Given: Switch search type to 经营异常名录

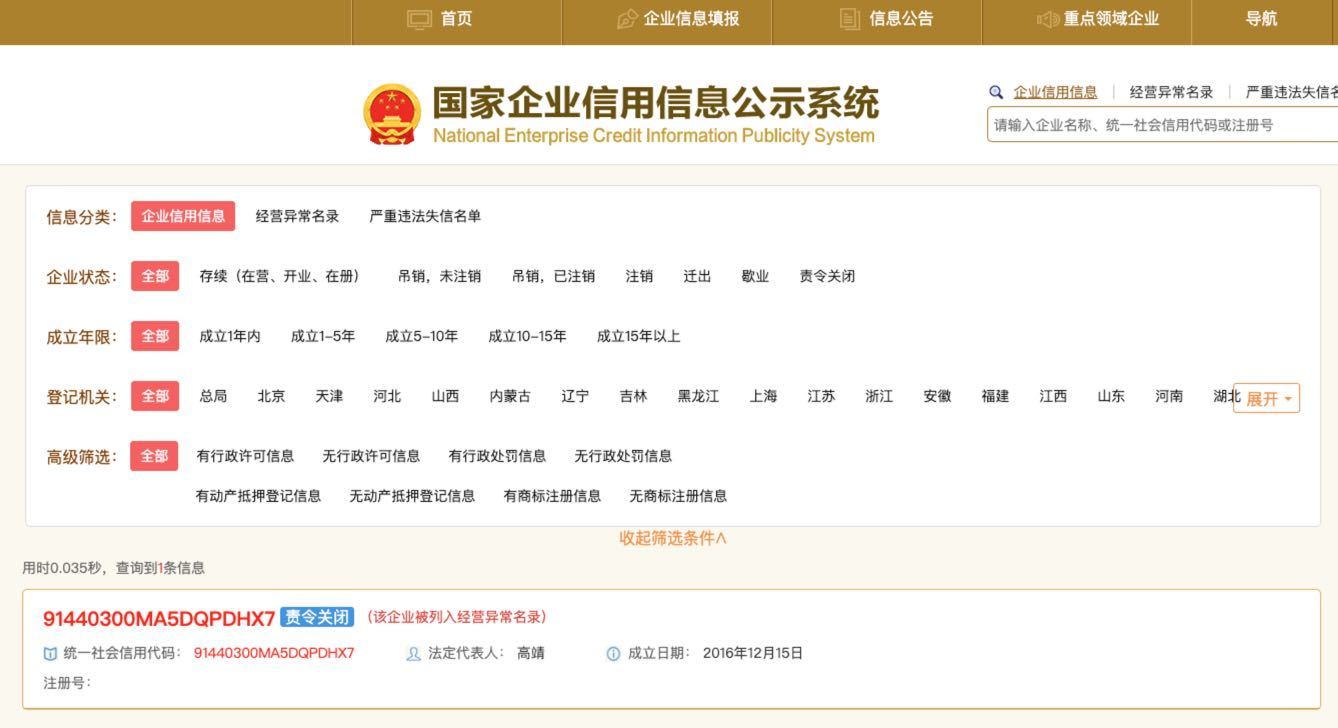Looking at the screenshot, I should coord(1171,92).
